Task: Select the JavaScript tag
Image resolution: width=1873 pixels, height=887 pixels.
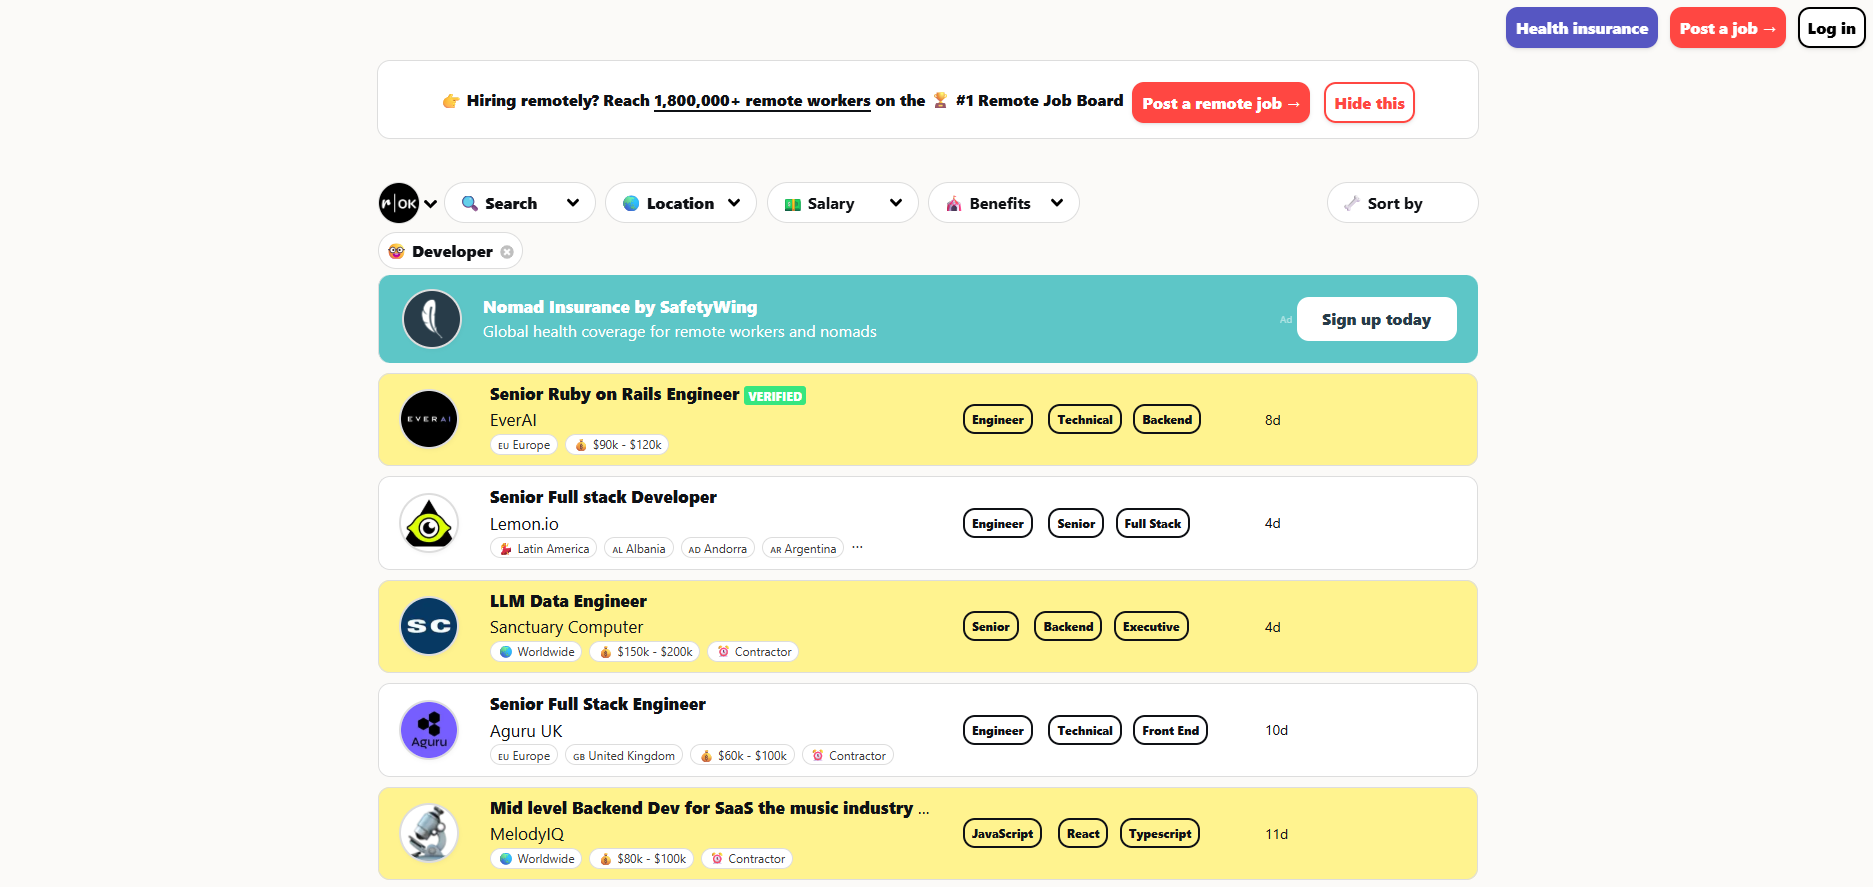Action: [1003, 834]
